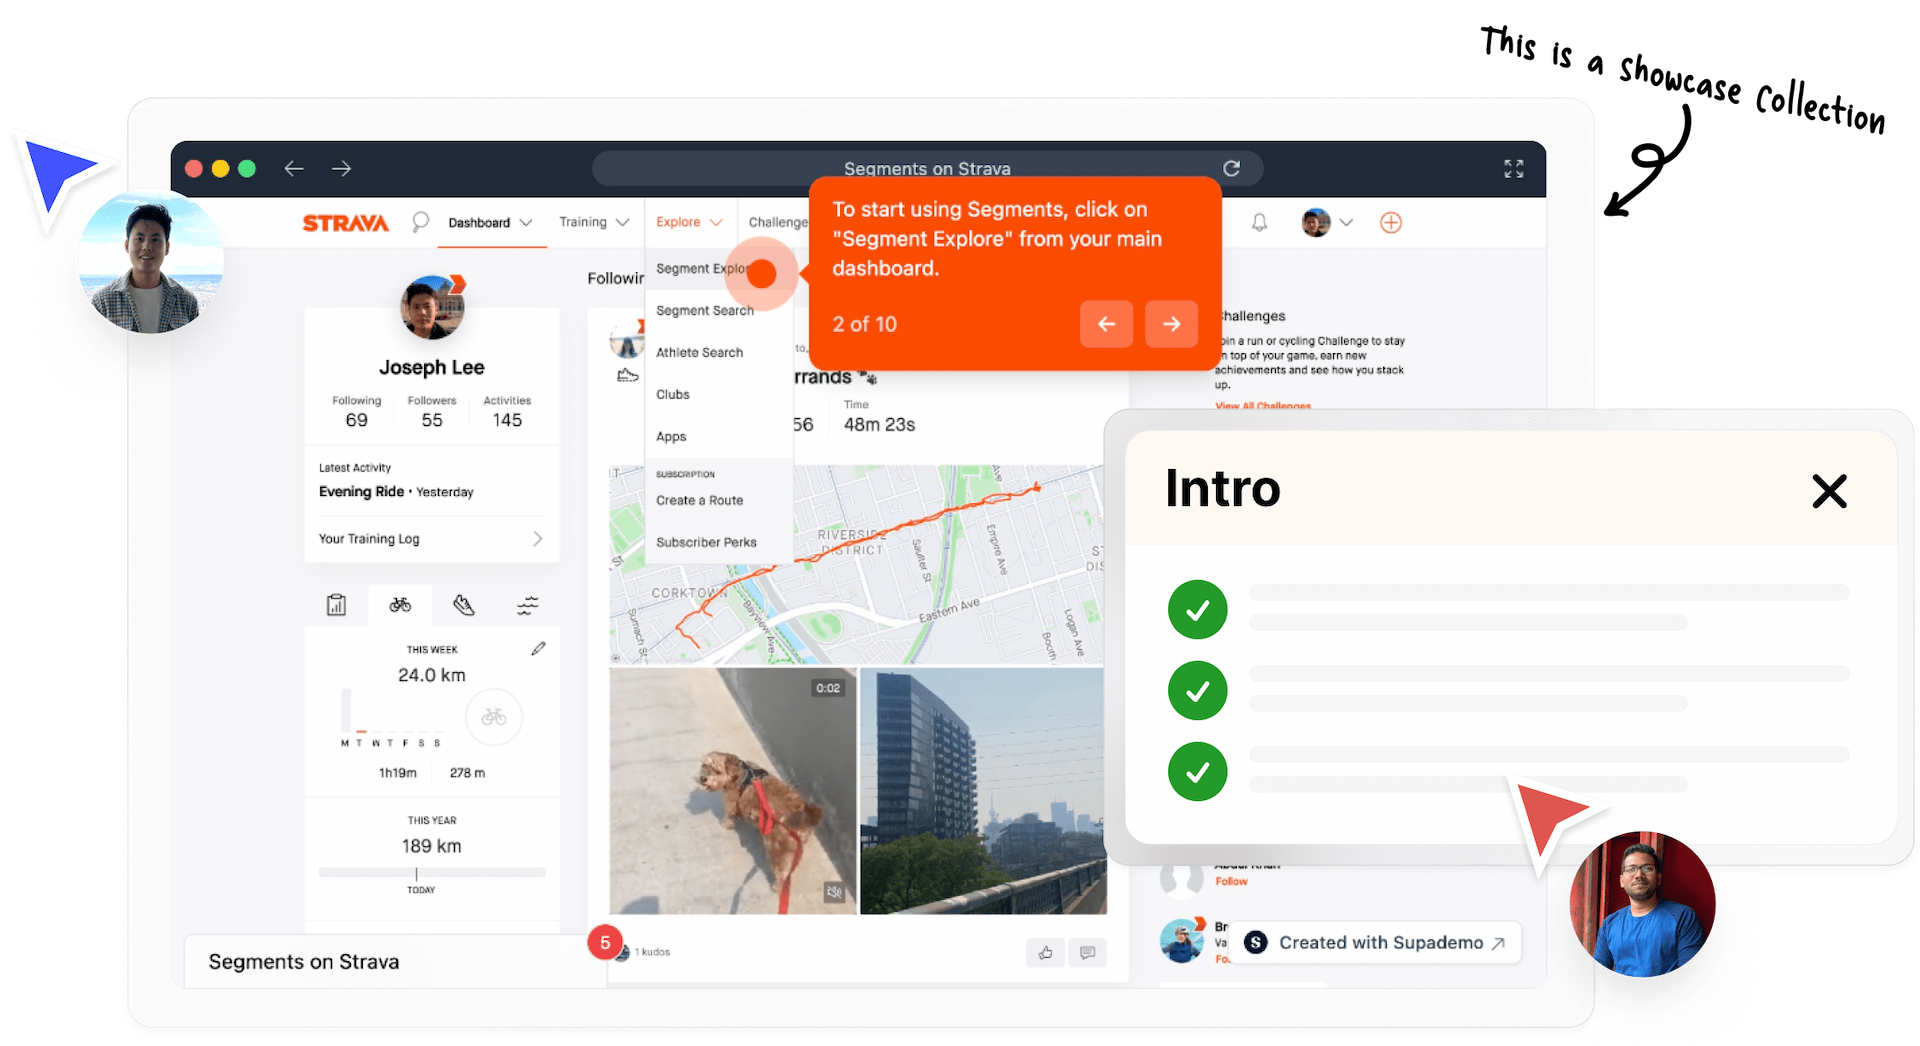Close the Intro panel
1920x1046 pixels.
click(1829, 491)
